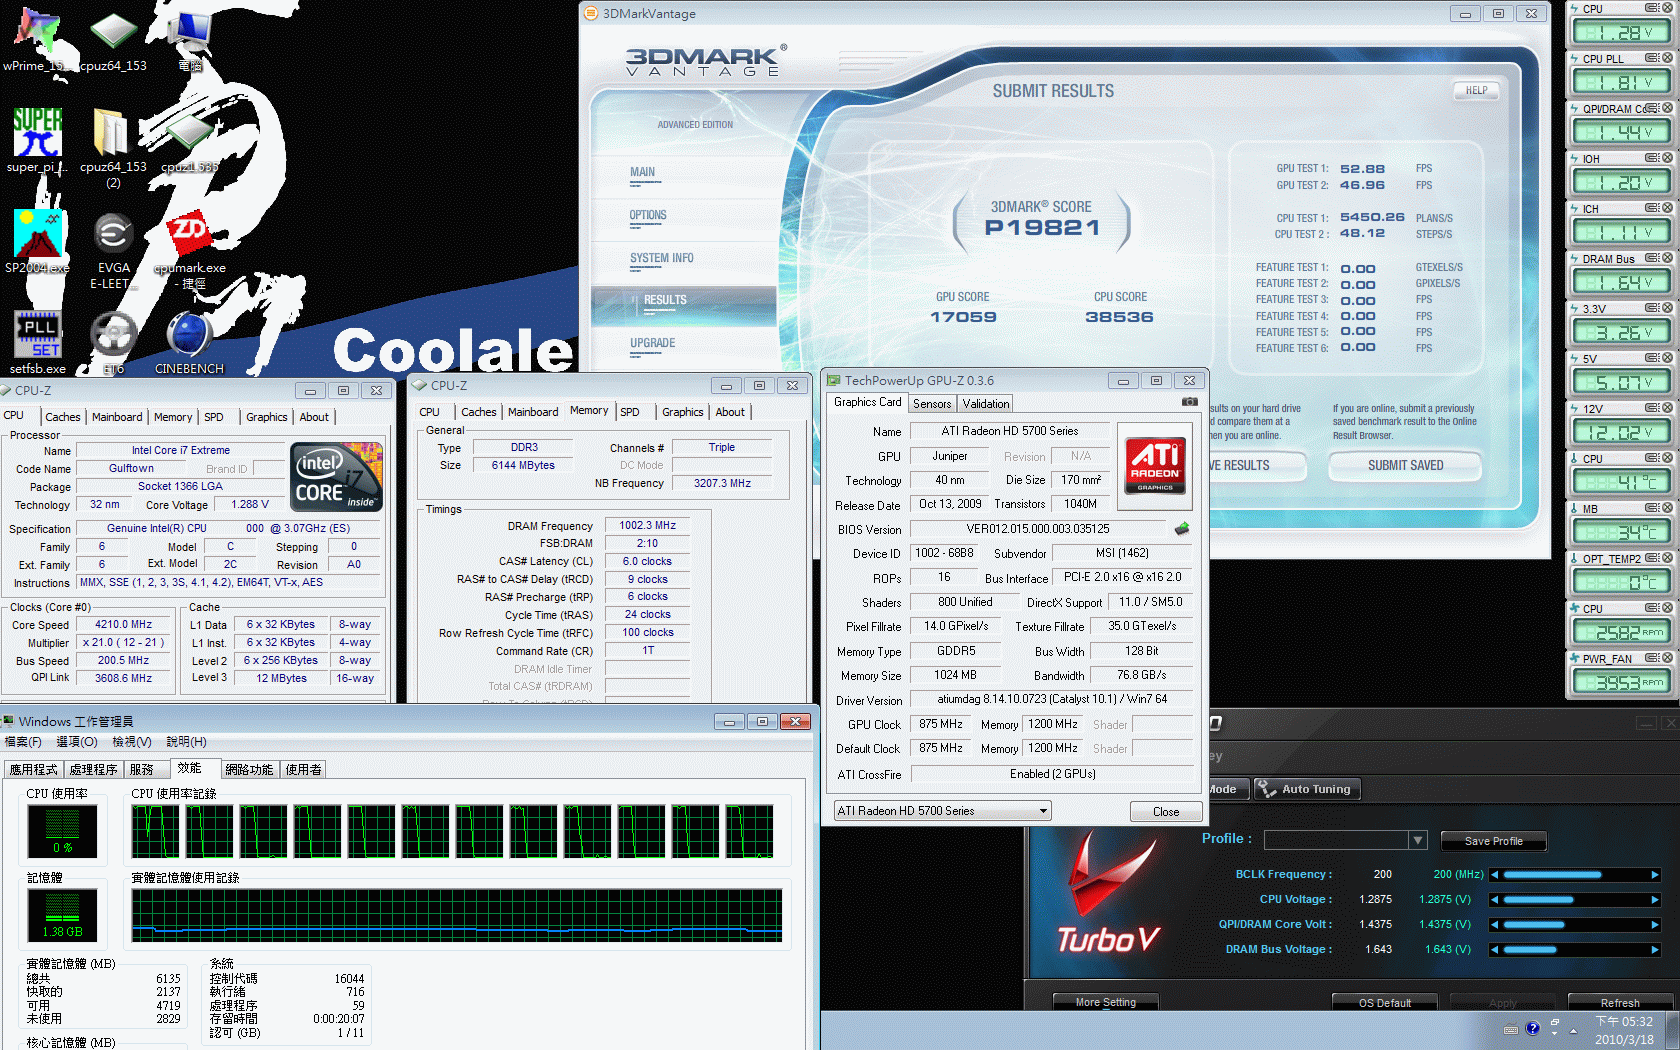
Task: Click the SUBMIT SAVED button
Action: coord(1405,465)
